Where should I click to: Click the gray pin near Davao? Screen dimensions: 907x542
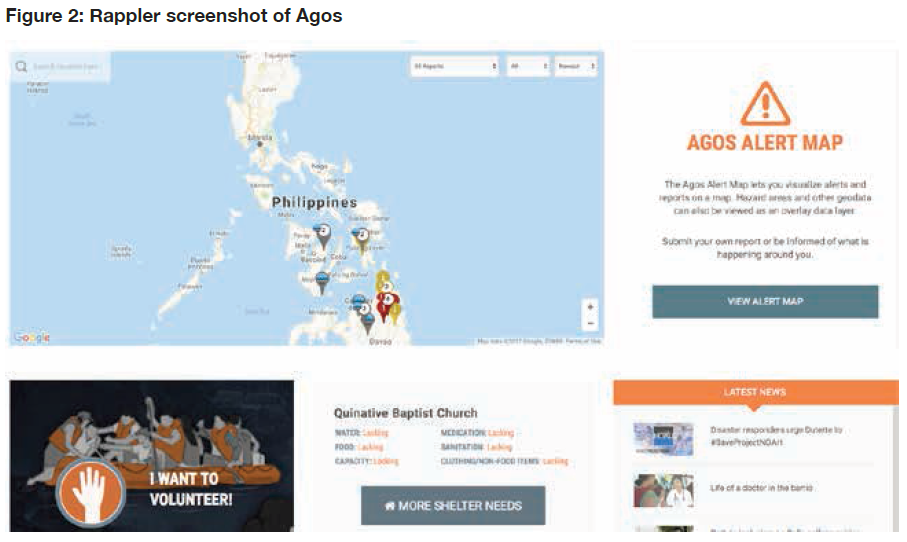(368, 321)
